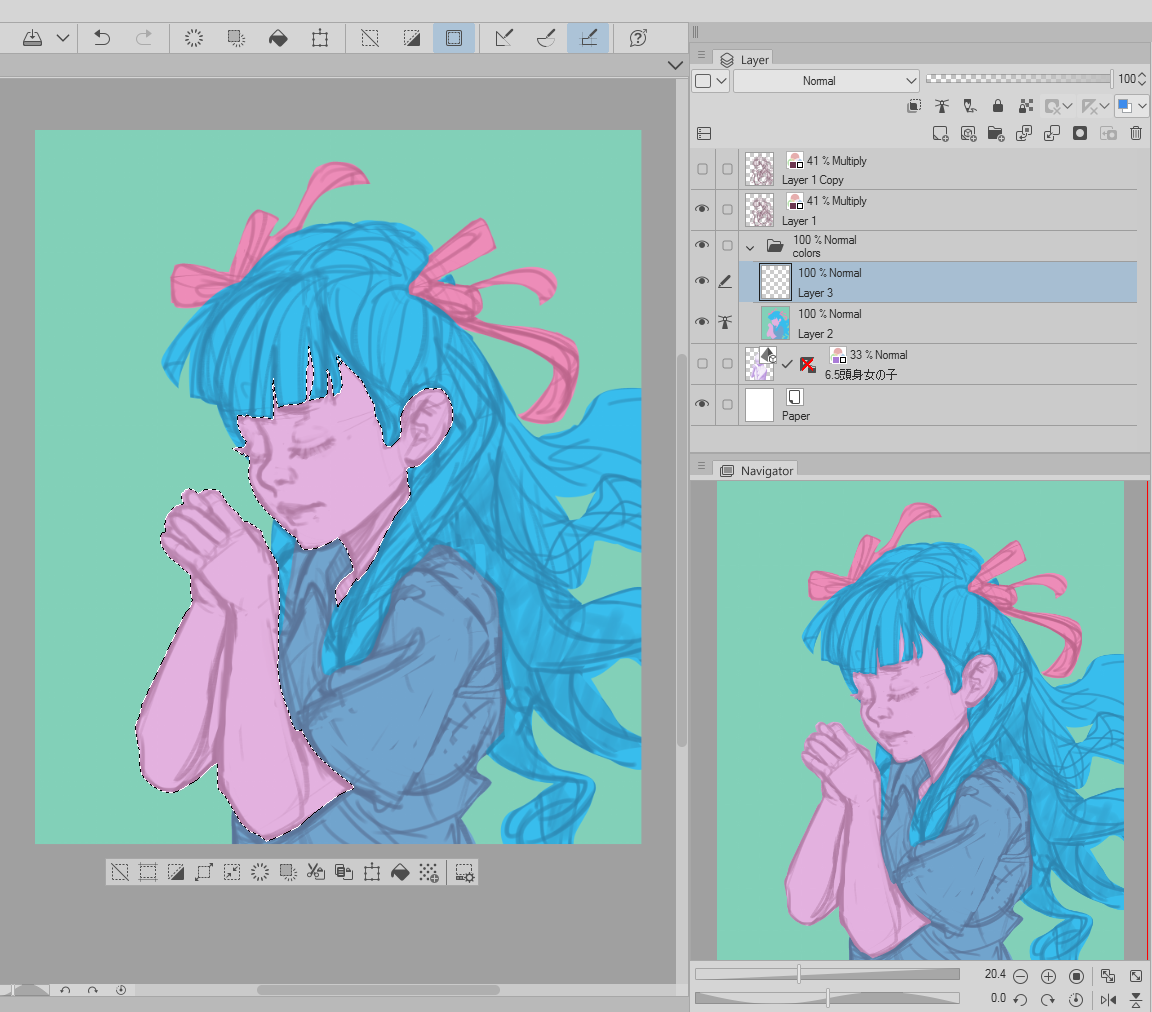Click the Paper layer thumbnail
Image resolution: width=1152 pixels, height=1012 pixels.
point(760,404)
